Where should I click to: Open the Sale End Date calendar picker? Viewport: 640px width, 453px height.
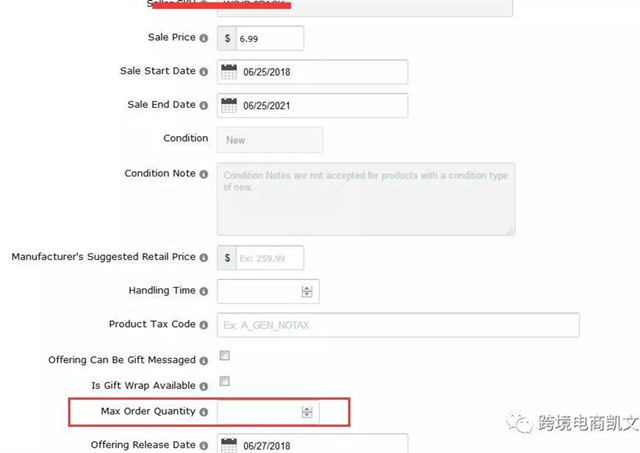tap(228, 105)
